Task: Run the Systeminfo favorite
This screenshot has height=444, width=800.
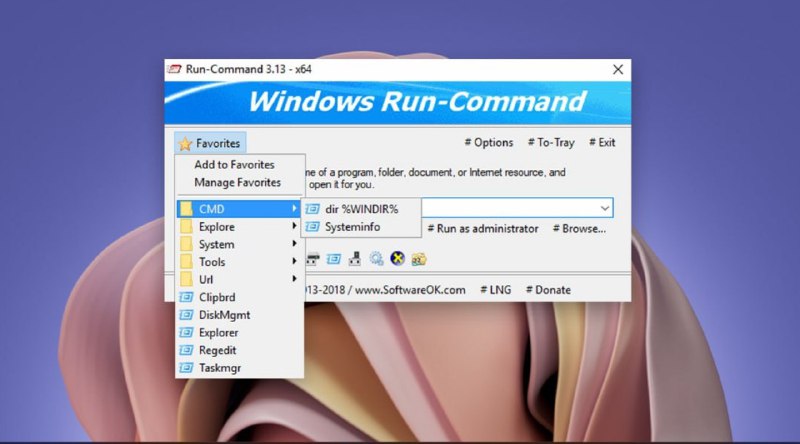Action: pos(361,227)
